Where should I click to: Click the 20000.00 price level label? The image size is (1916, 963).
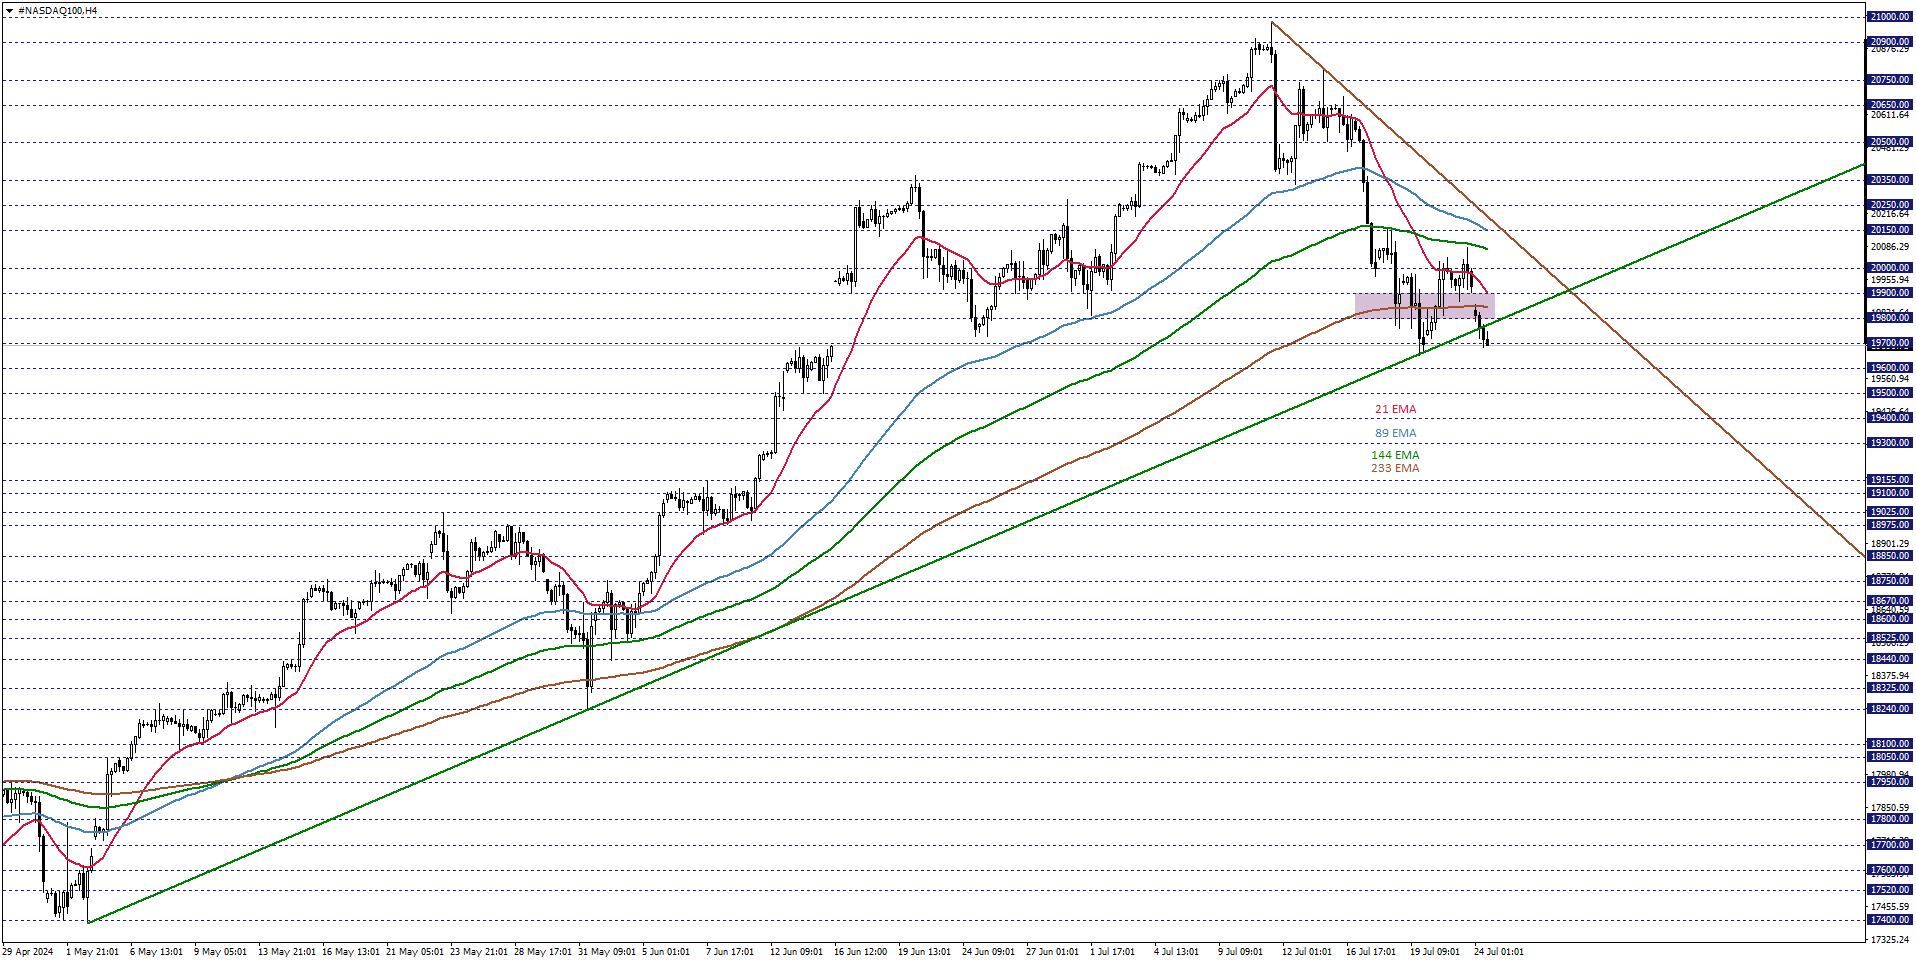(x=1889, y=268)
